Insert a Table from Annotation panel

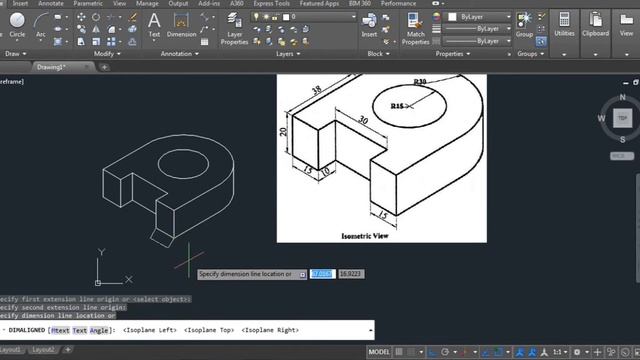[204, 42]
